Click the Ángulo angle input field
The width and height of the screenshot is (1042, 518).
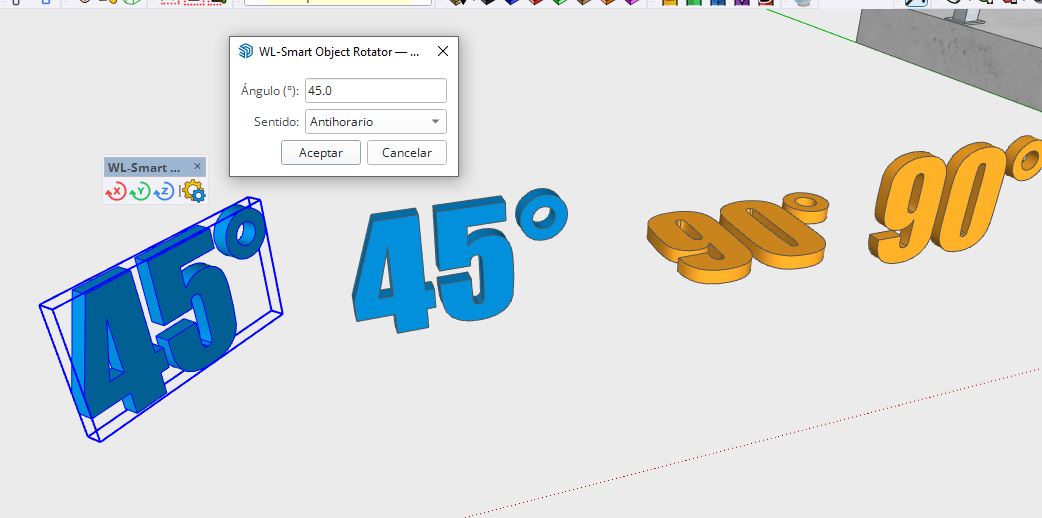375,90
